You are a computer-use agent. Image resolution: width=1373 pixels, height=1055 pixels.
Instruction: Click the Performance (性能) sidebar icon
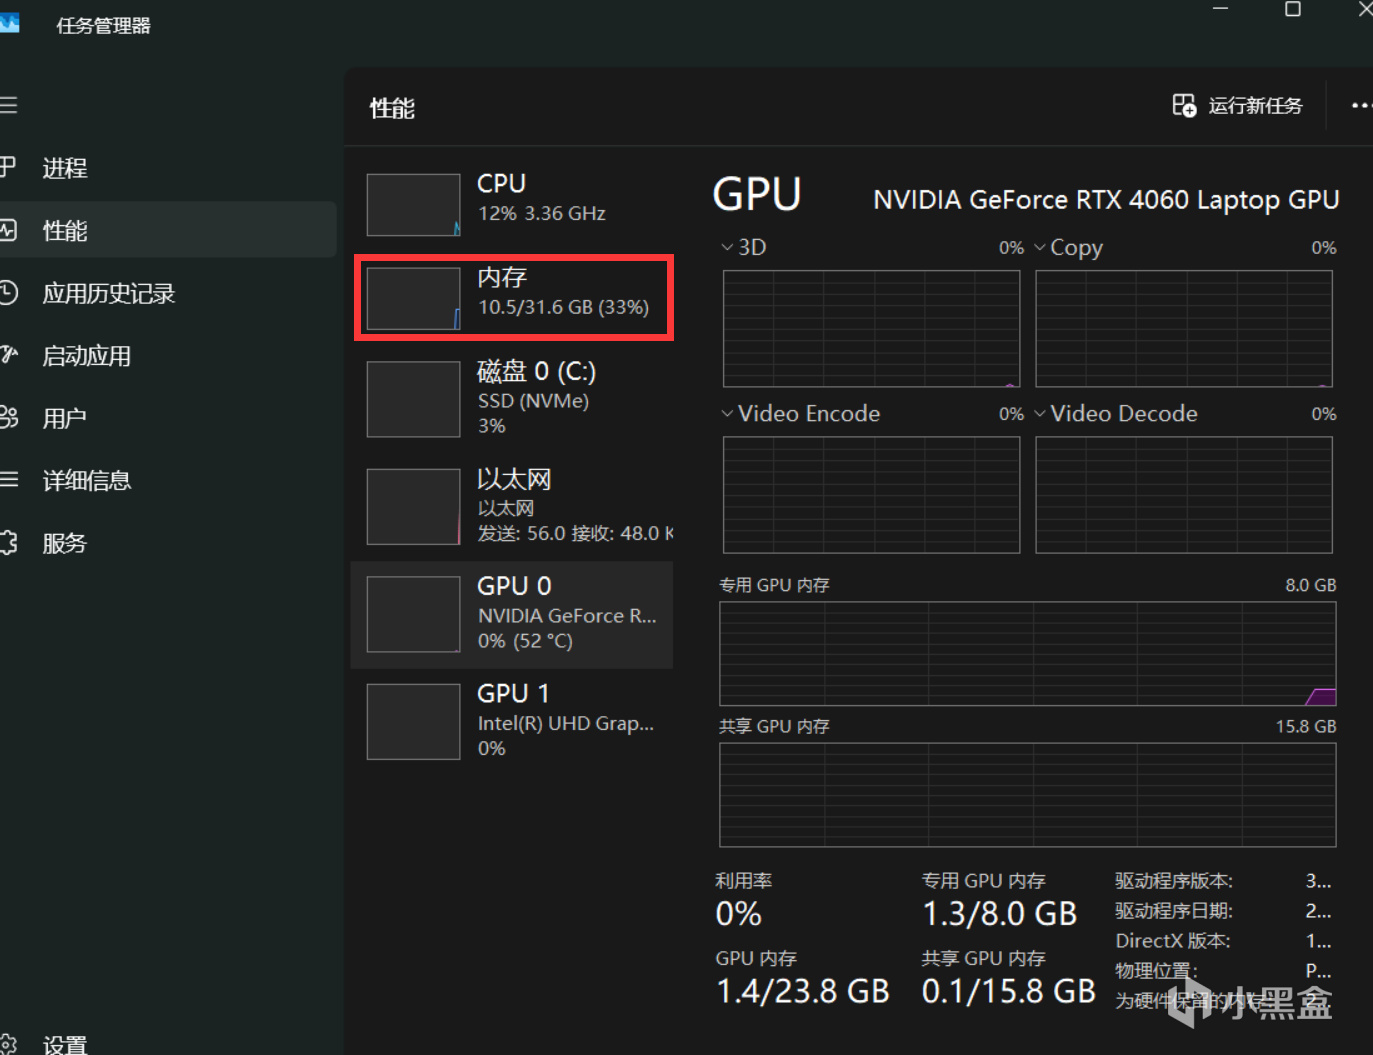click(9, 230)
